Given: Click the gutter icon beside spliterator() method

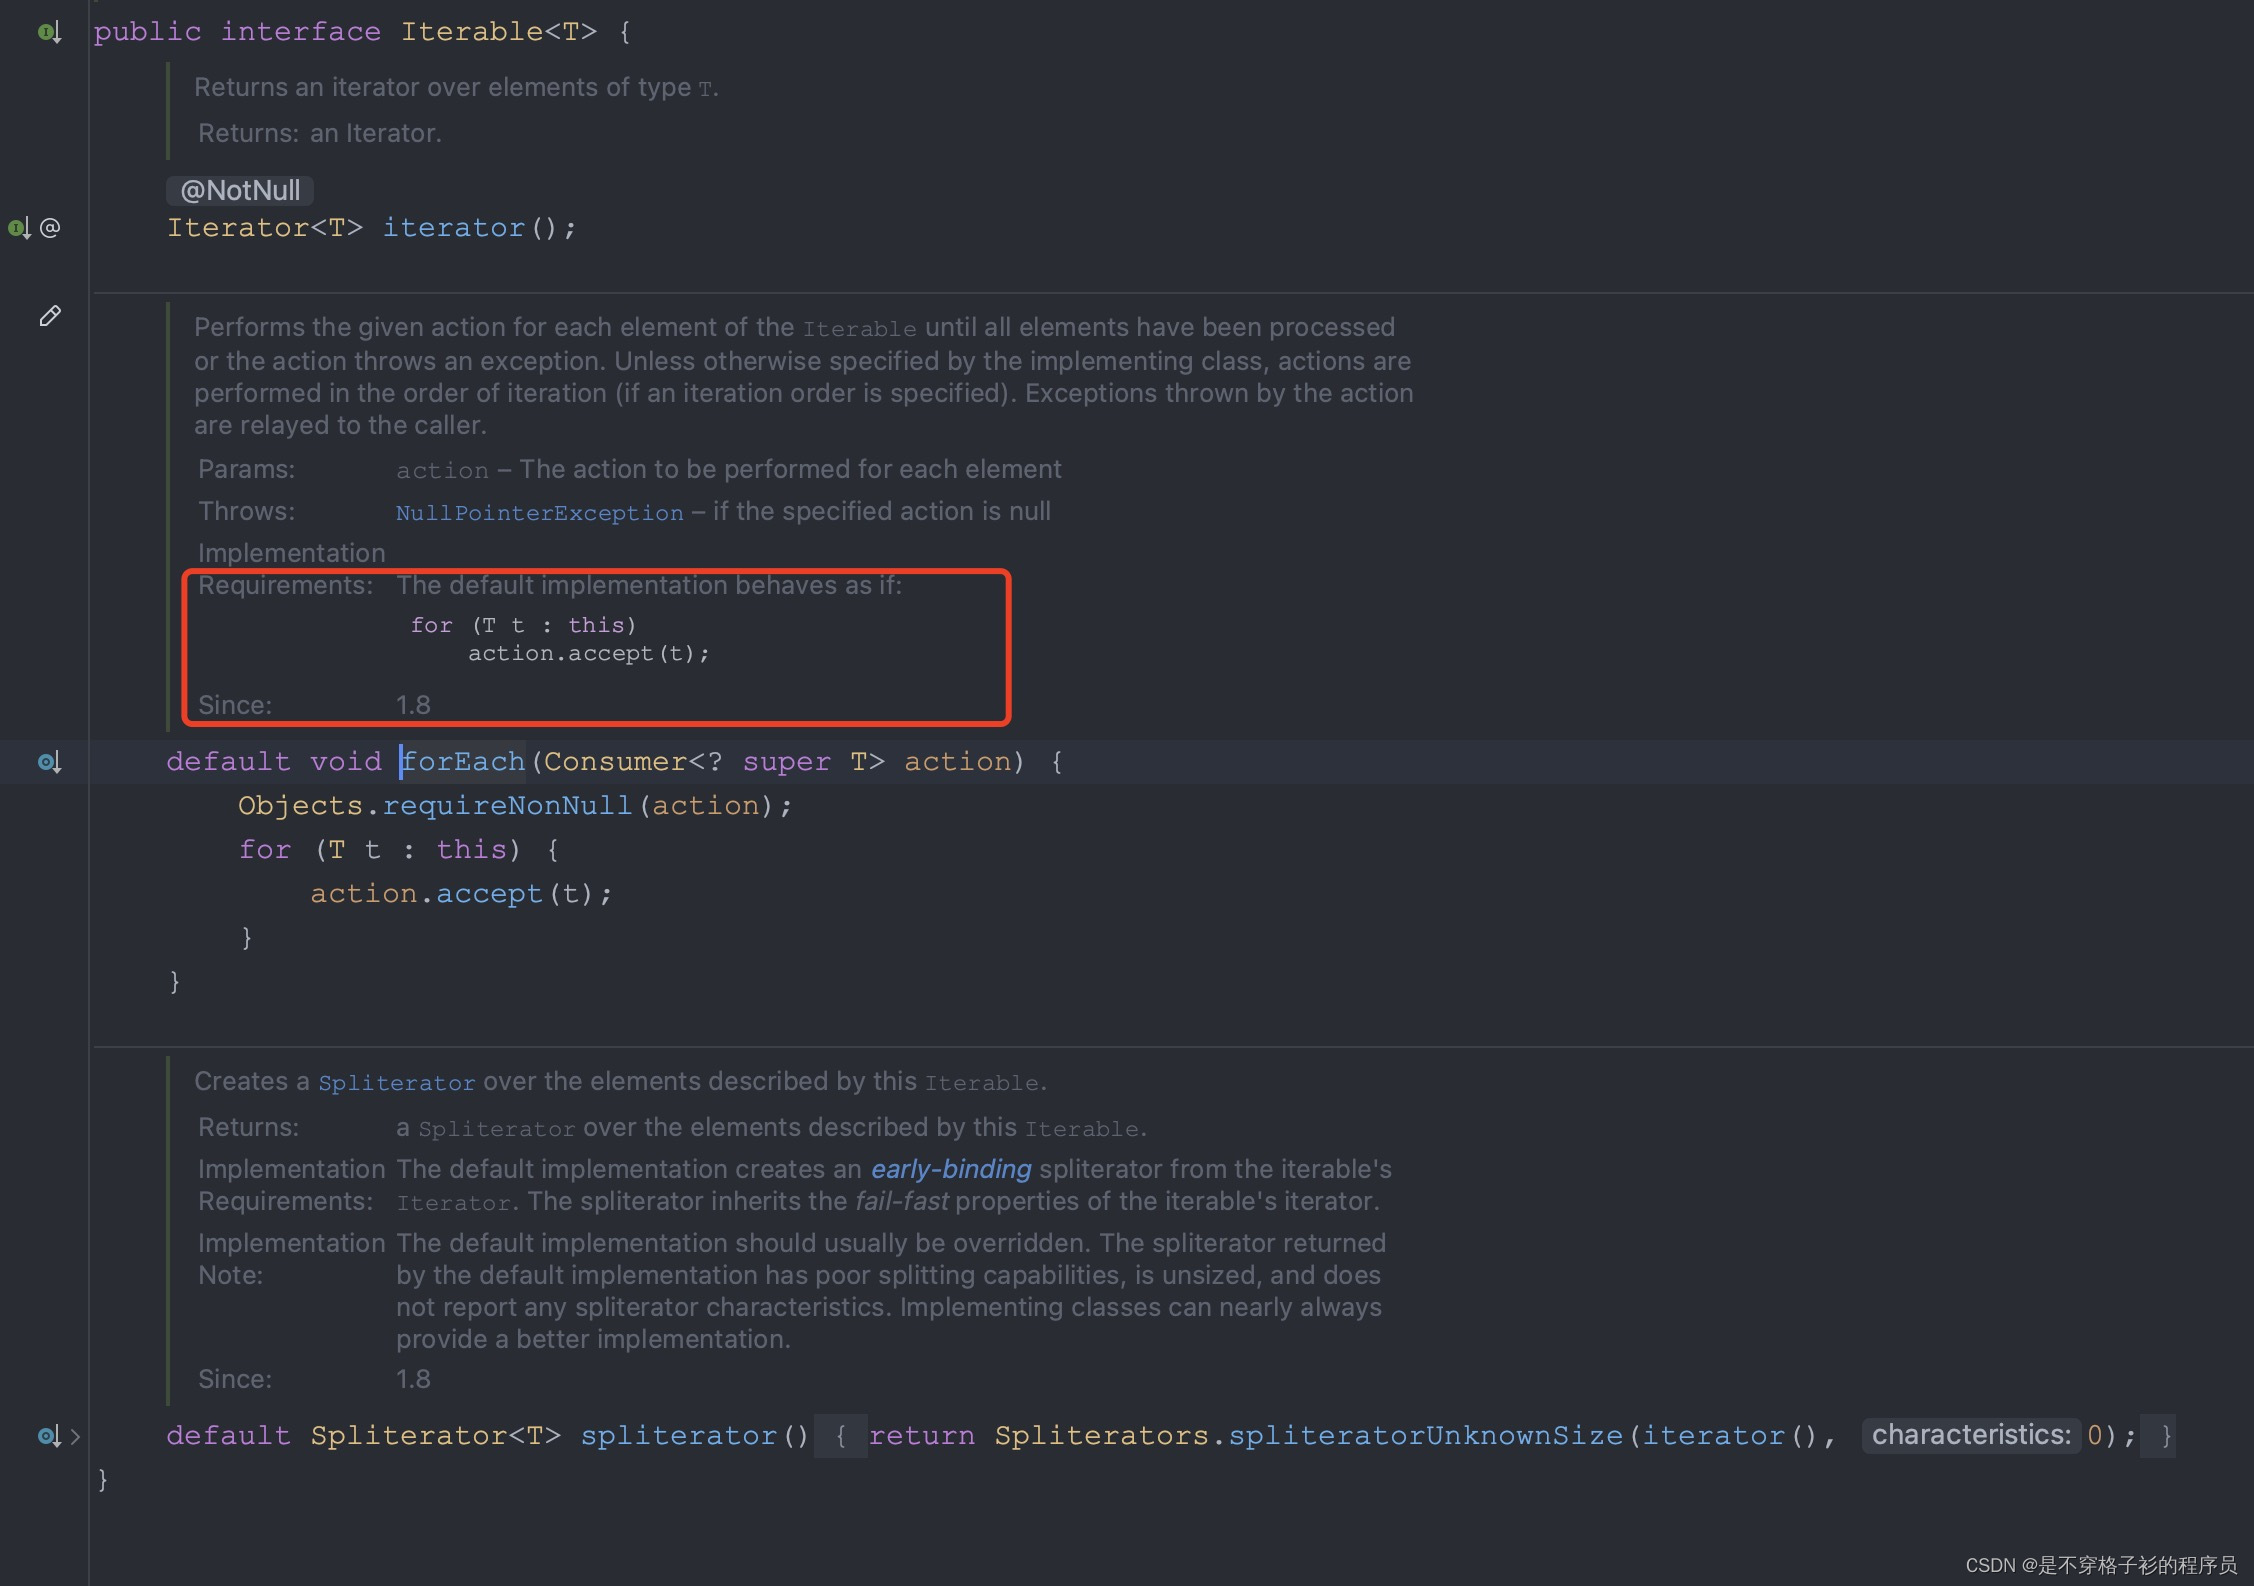Looking at the screenshot, I should coord(49,1437).
